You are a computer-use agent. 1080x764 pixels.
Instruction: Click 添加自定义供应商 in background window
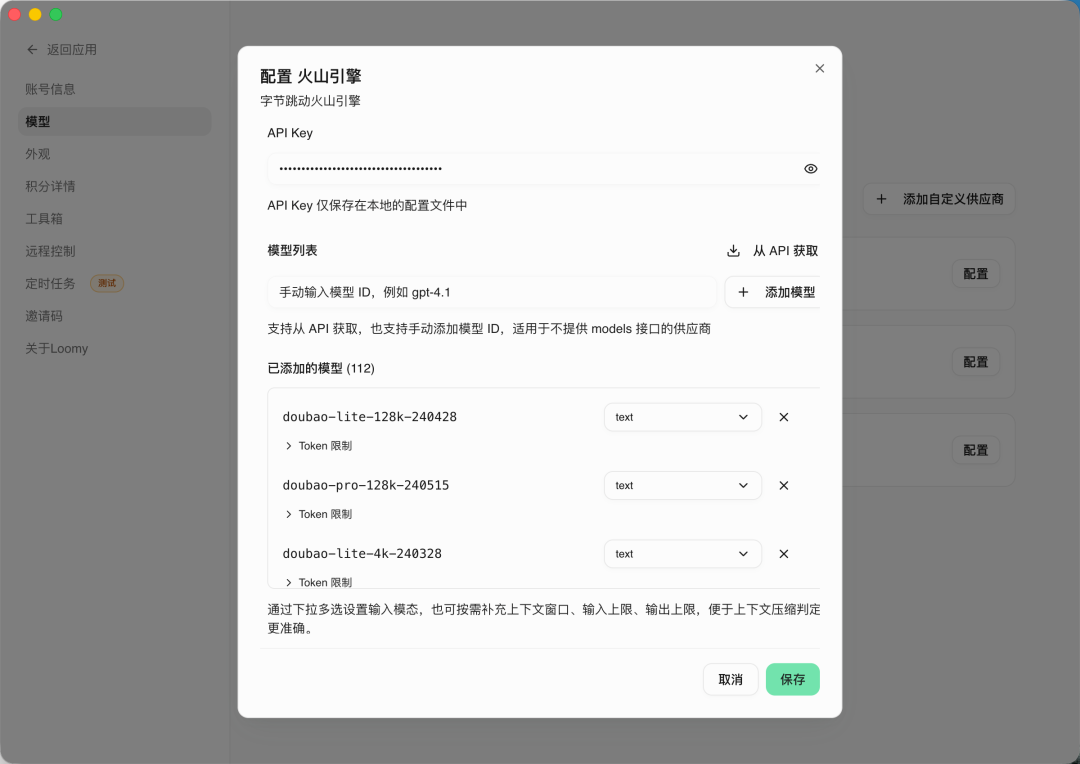[x=939, y=199]
